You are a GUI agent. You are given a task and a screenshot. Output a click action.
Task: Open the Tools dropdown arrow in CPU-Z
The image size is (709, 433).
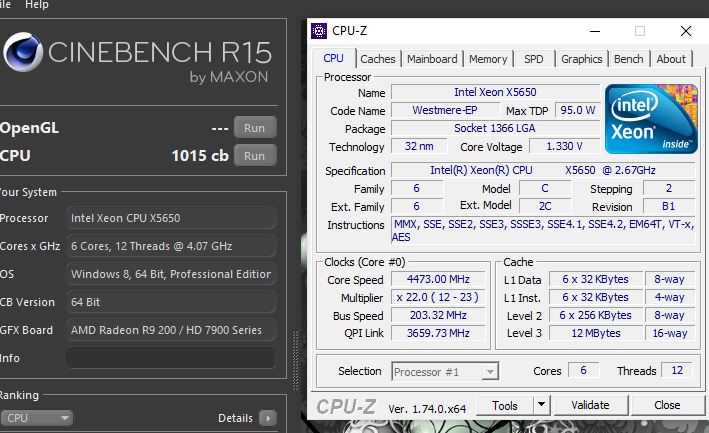pyautogui.click(x=541, y=405)
